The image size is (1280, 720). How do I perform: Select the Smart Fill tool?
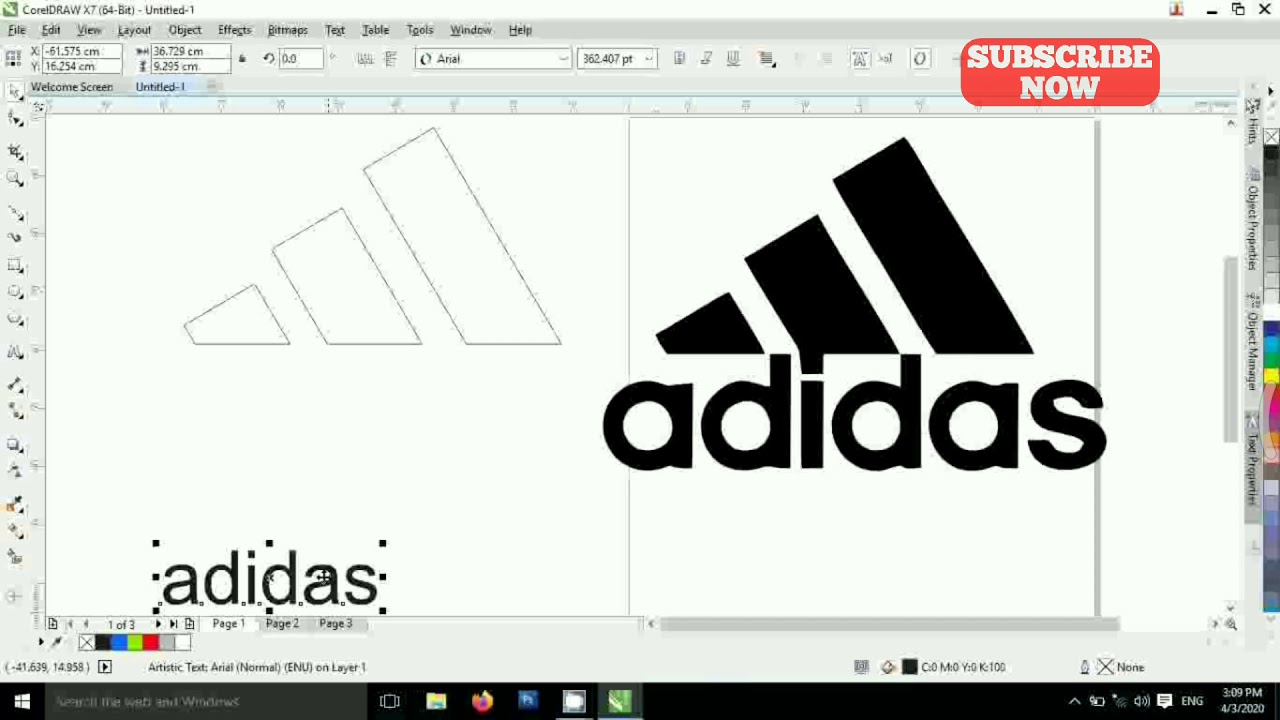coord(15,557)
